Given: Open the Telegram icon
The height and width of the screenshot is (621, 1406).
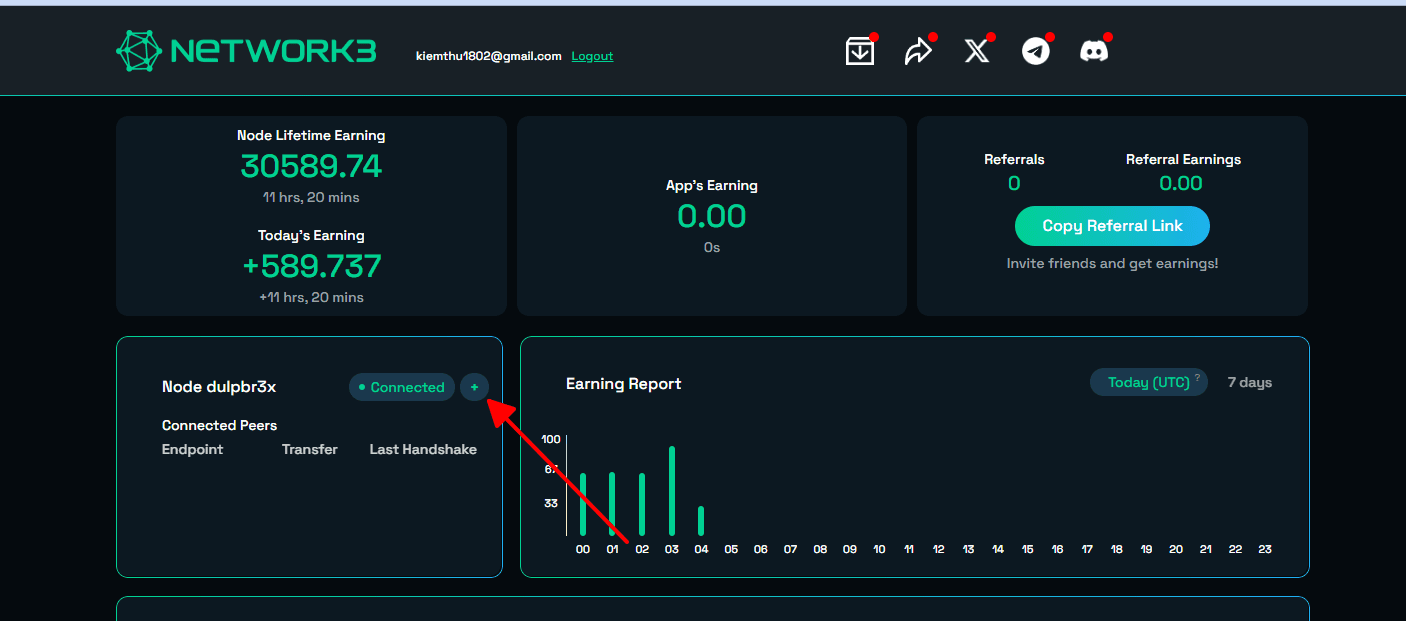Looking at the screenshot, I should pos(1036,51).
